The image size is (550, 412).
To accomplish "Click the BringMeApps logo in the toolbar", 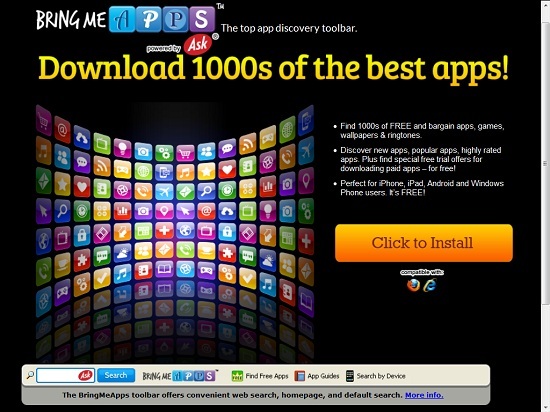I will tap(179, 376).
